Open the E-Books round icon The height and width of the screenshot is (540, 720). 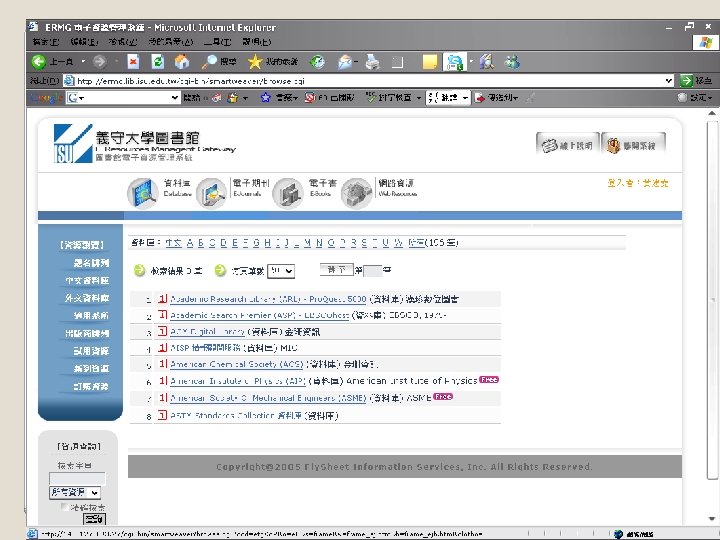[x=288, y=193]
